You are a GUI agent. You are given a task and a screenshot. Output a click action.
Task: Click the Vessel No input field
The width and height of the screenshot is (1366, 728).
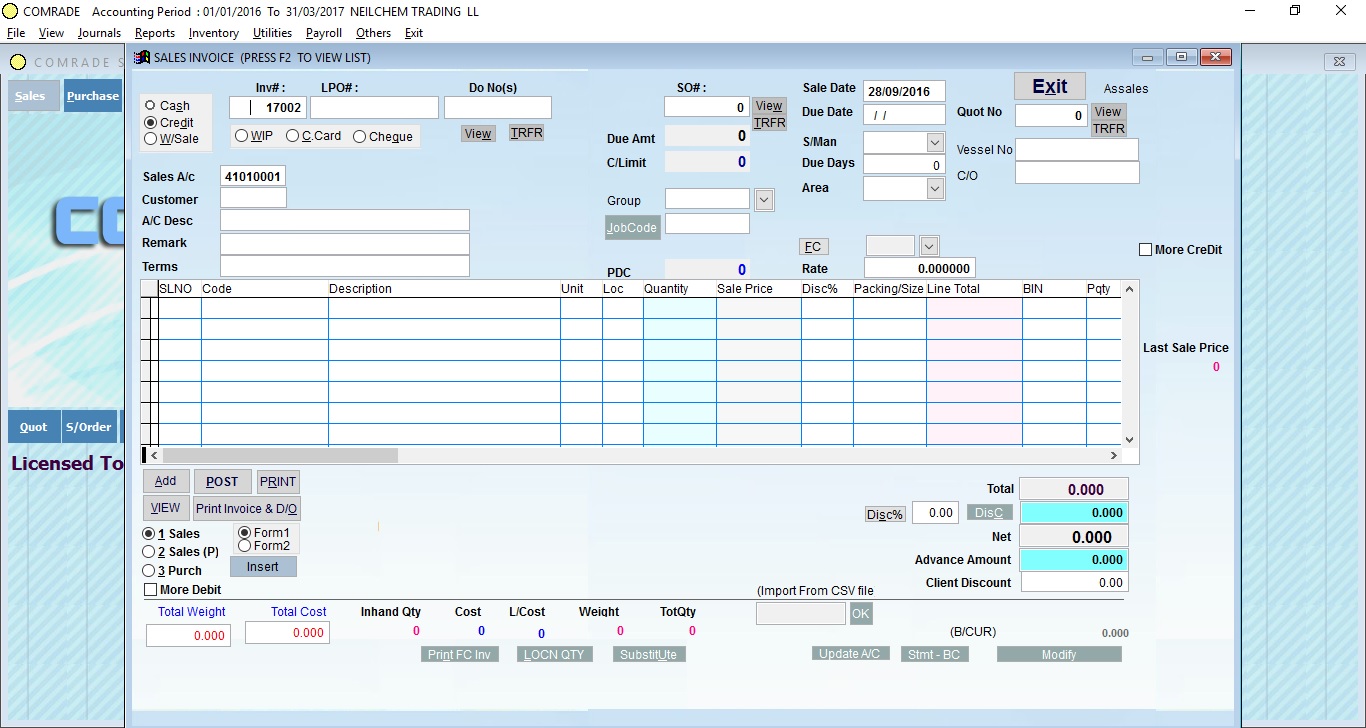(1077, 150)
